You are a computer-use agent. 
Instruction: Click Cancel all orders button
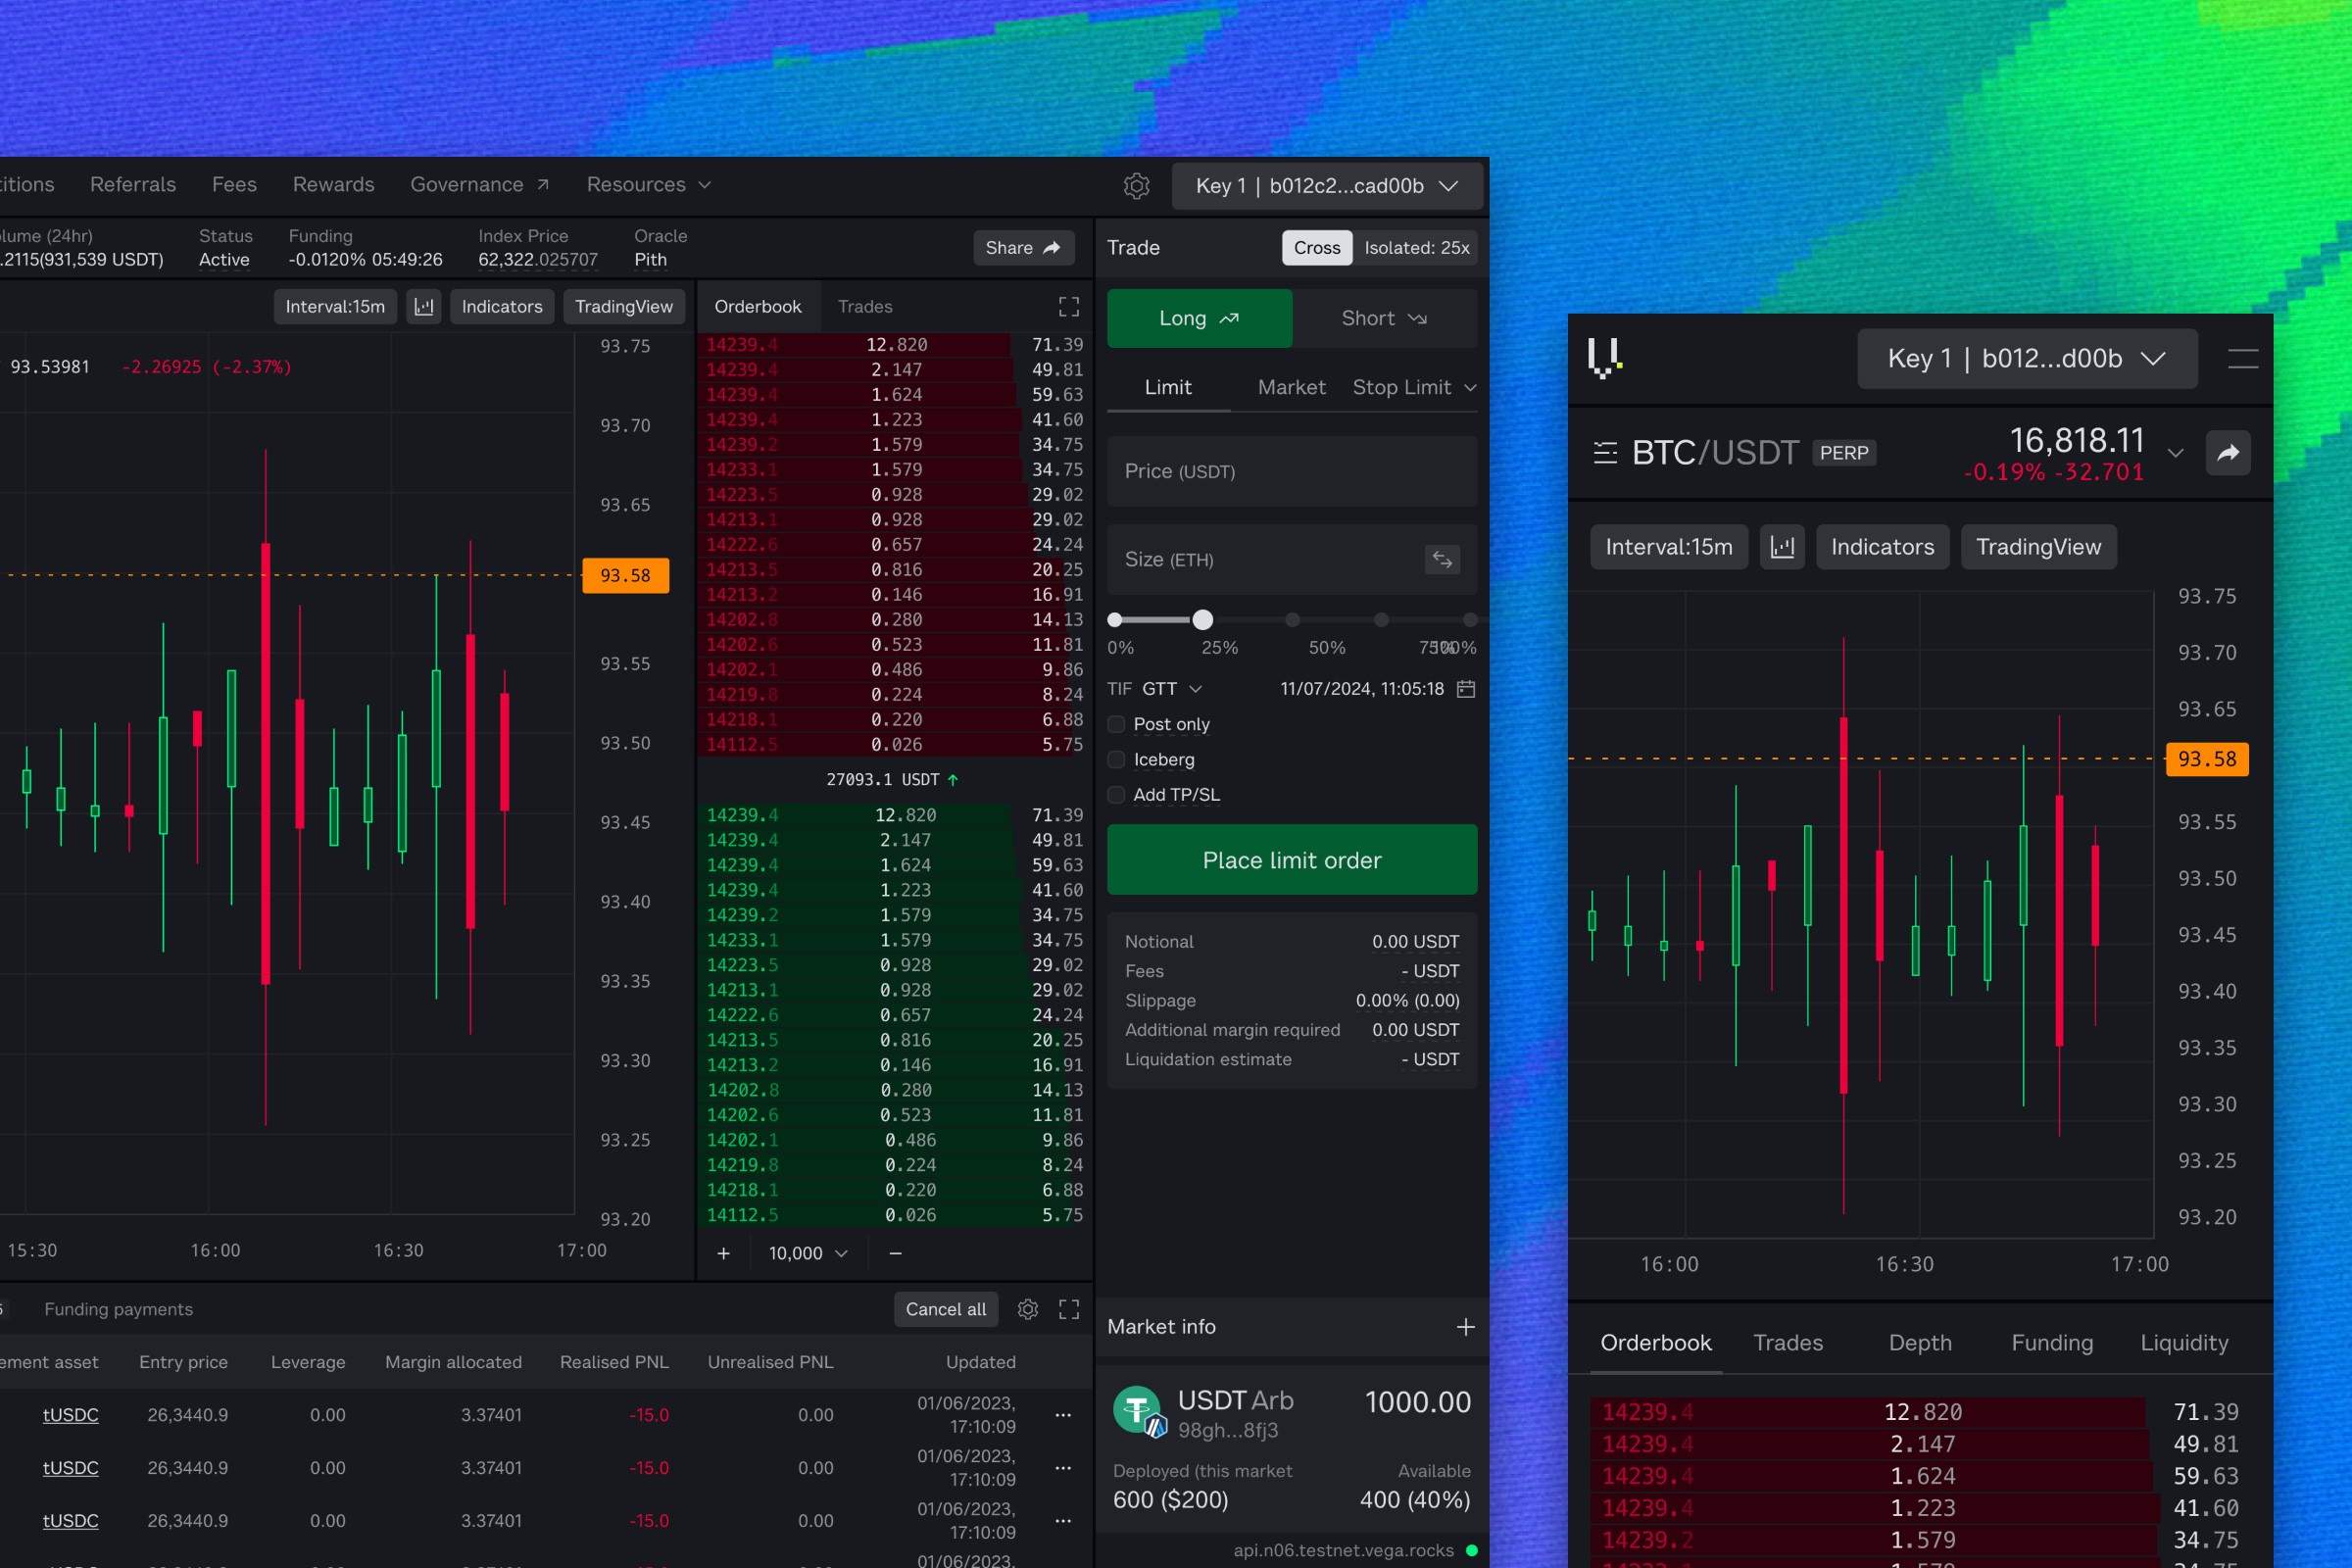[945, 1309]
